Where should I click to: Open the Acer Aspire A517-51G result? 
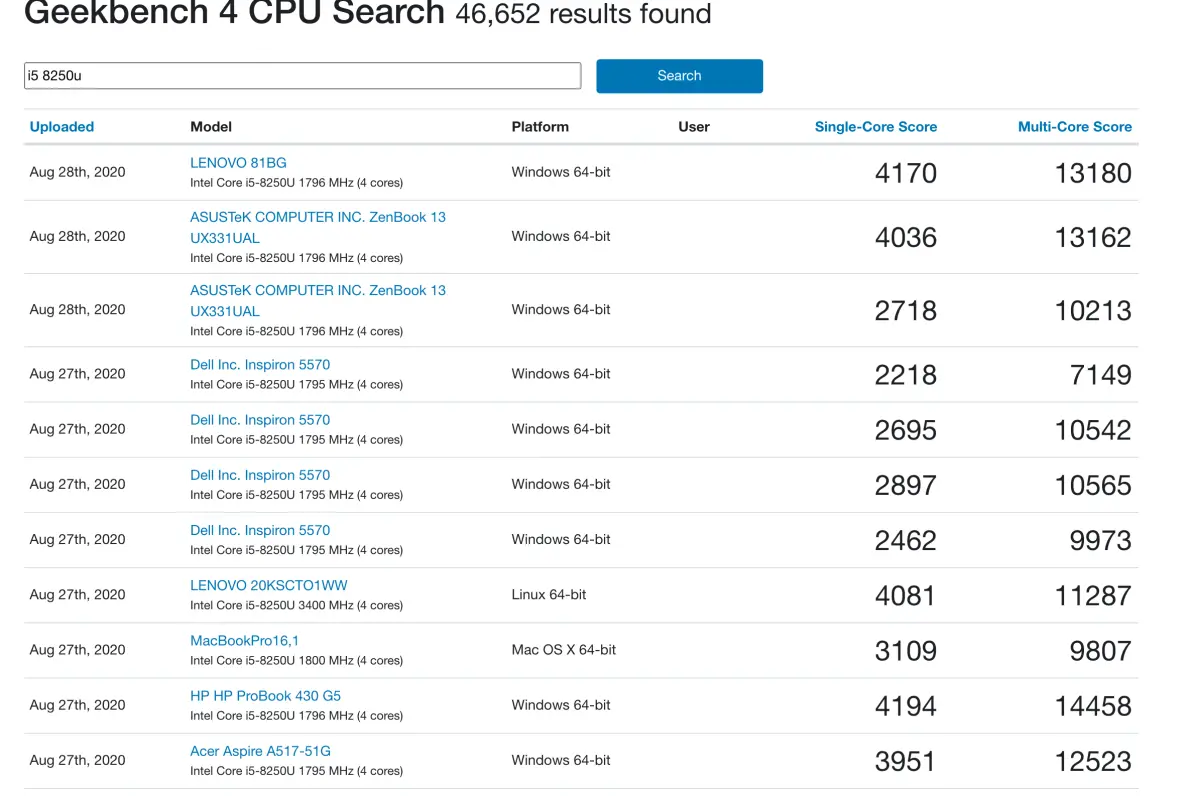(x=260, y=751)
